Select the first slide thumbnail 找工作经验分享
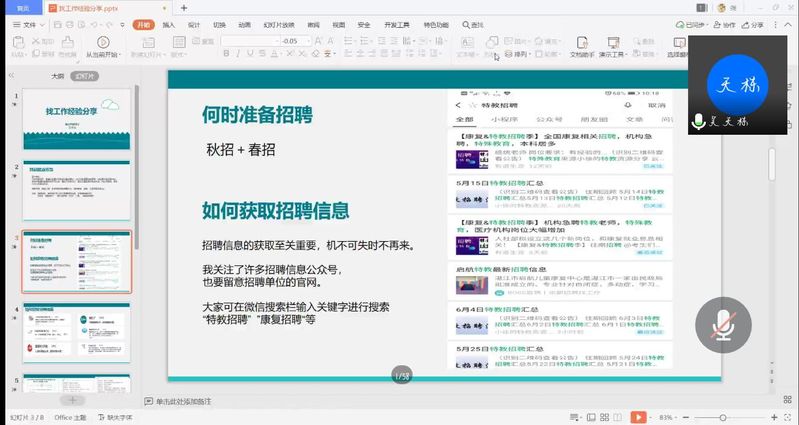Screen dimensions: 799x425 (x=76, y=118)
